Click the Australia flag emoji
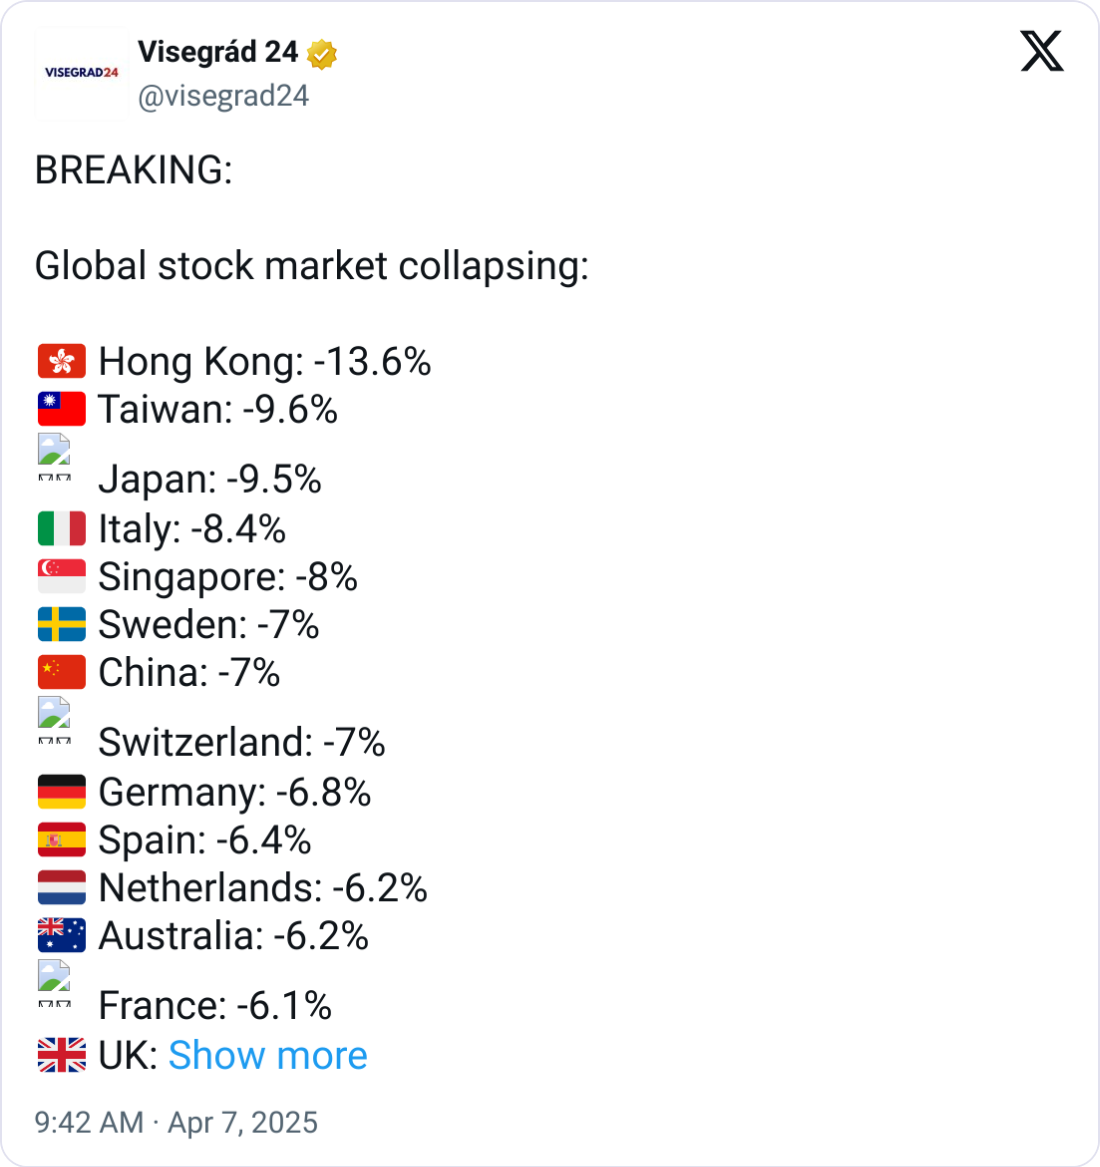 click(x=62, y=935)
